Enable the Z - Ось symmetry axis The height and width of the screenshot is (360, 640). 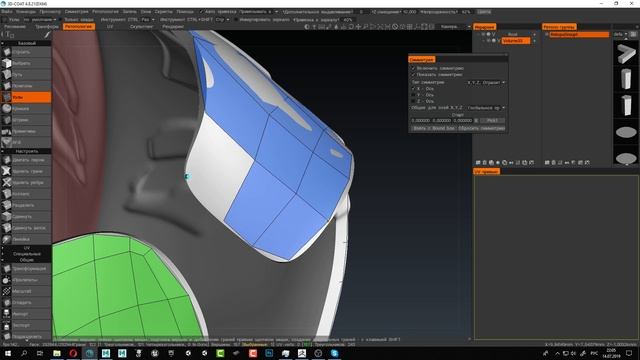(413, 101)
